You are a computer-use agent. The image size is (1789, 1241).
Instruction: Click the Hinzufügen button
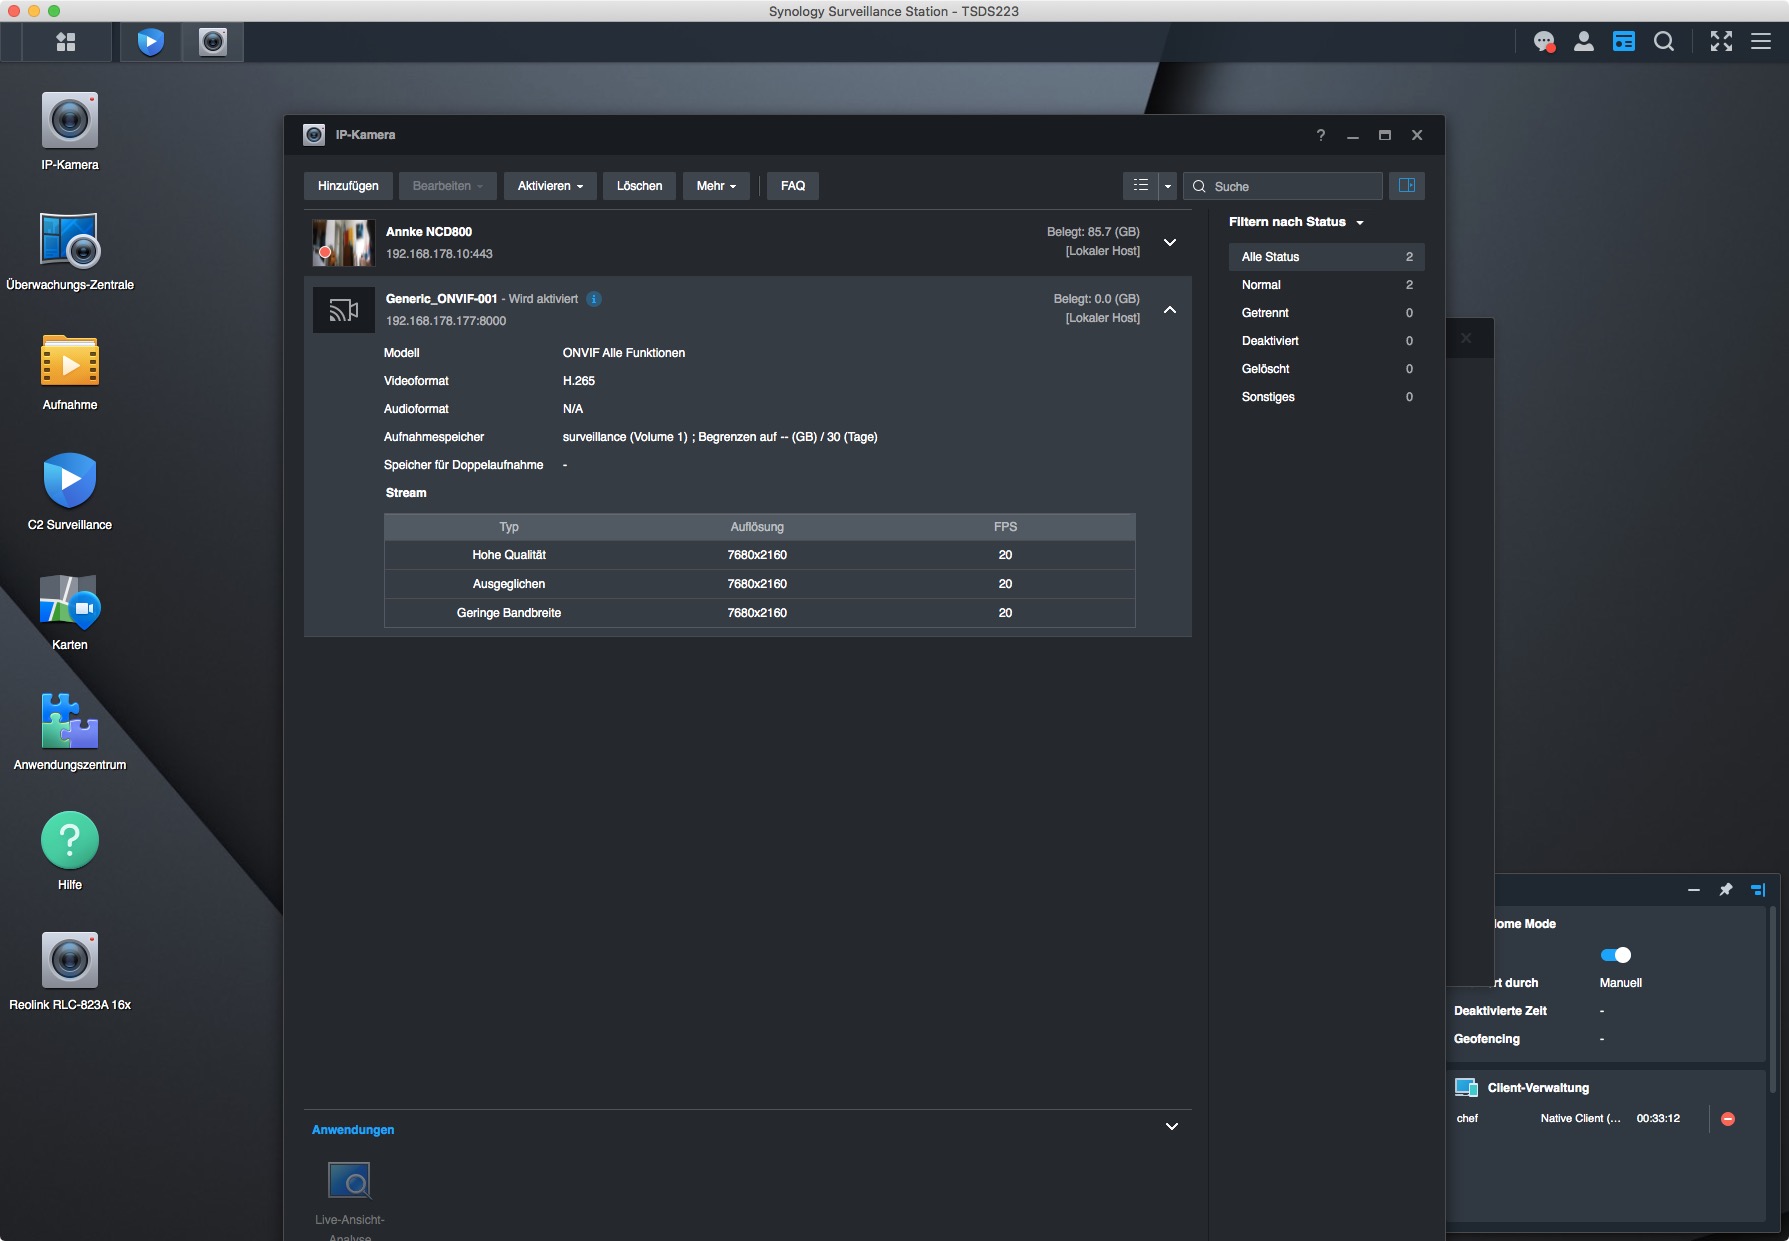pos(348,186)
